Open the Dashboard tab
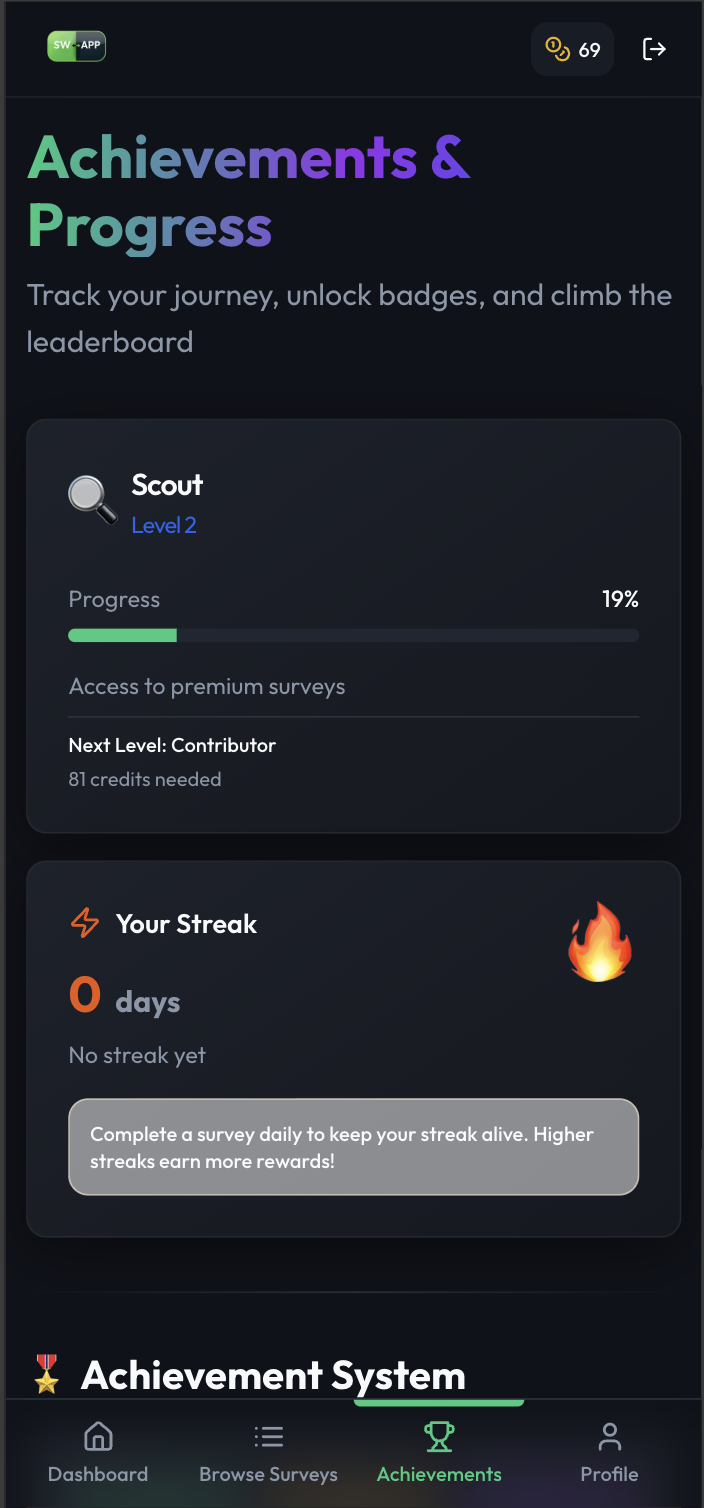This screenshot has width=704, height=1508. pyautogui.click(x=98, y=1474)
